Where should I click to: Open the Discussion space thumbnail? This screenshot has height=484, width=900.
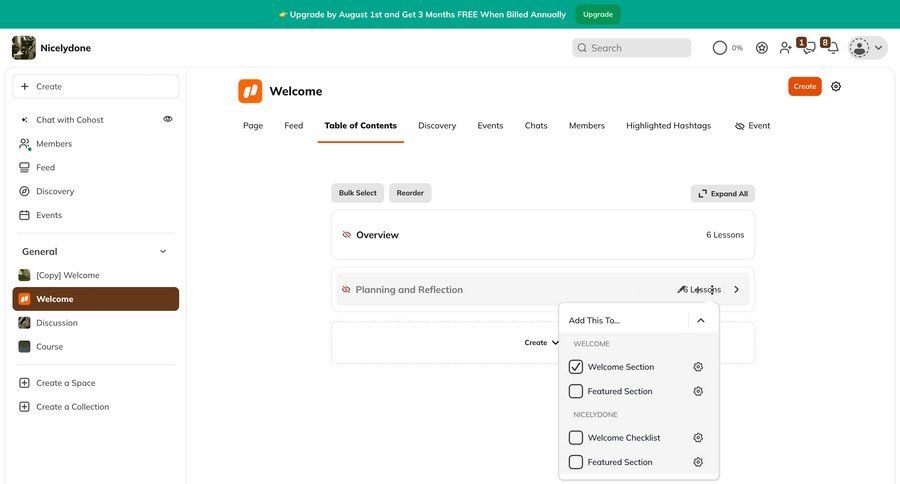coord(24,323)
